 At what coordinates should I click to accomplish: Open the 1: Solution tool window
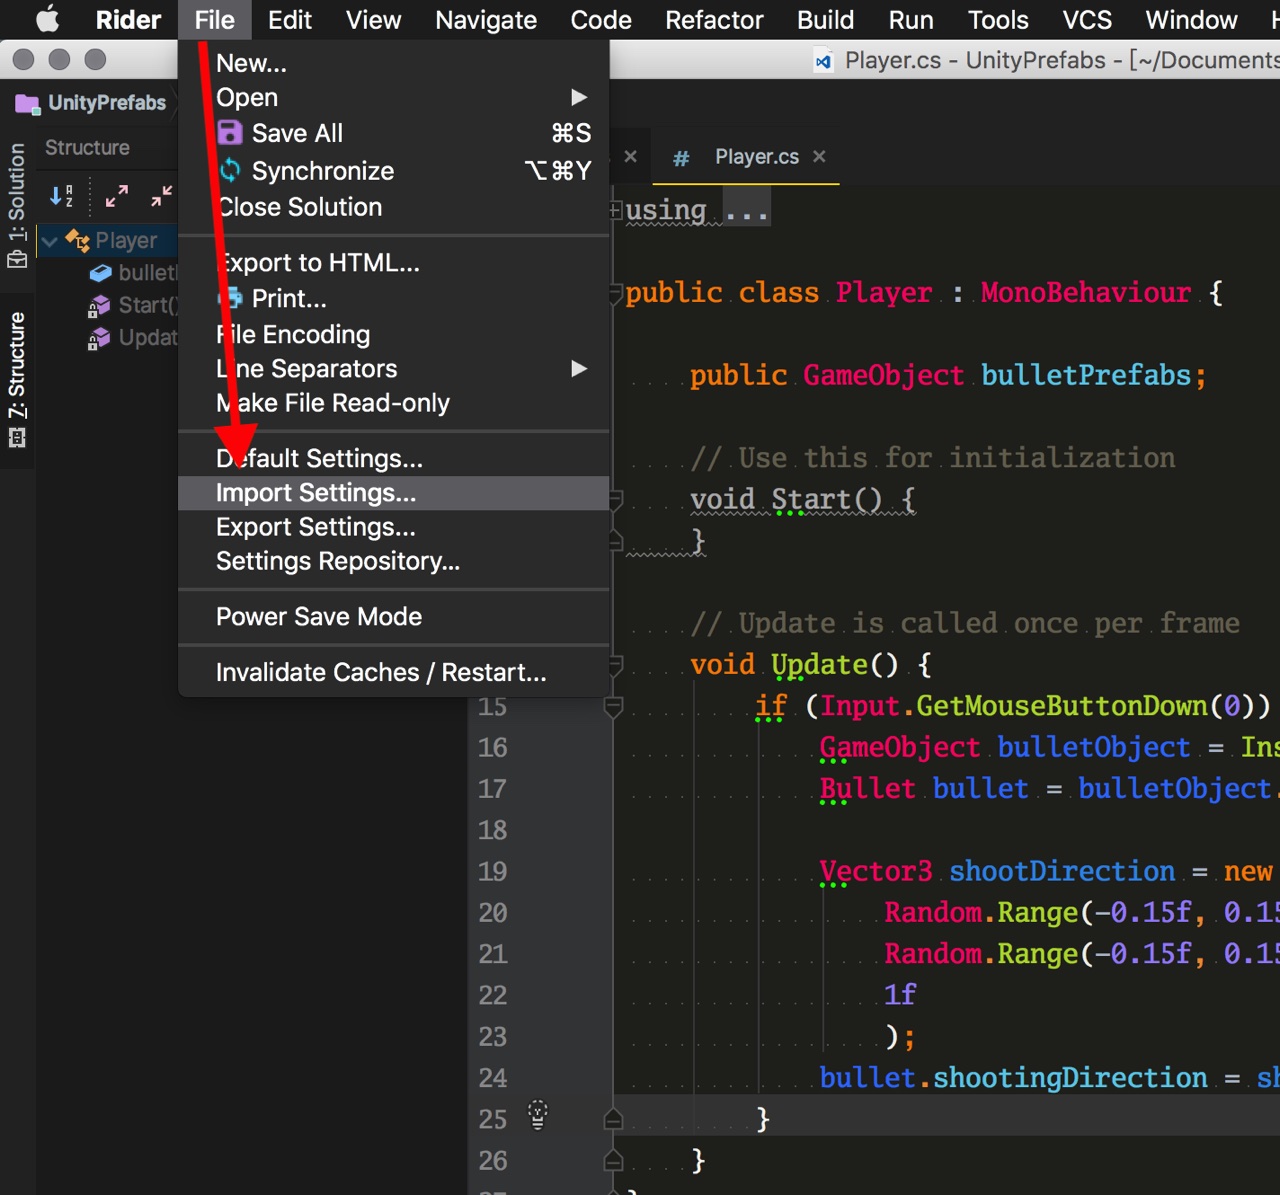click(17, 205)
